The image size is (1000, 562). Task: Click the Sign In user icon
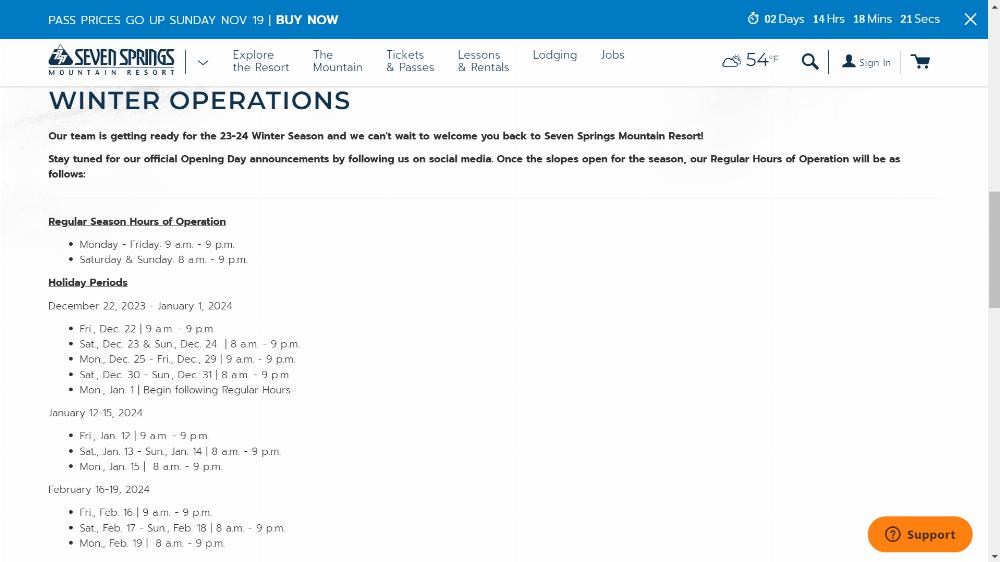[x=848, y=61]
